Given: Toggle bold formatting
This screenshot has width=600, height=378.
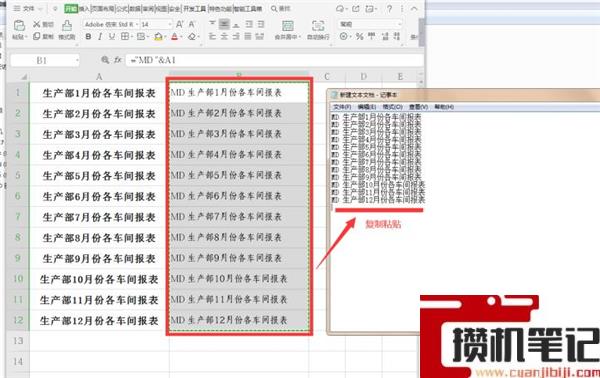Looking at the screenshot, I should point(88,36).
